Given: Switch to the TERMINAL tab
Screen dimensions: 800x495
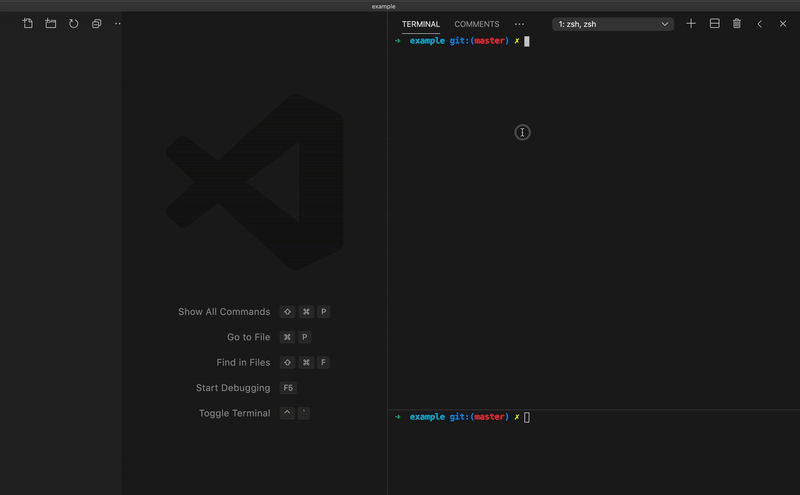Looking at the screenshot, I should 420,24.
